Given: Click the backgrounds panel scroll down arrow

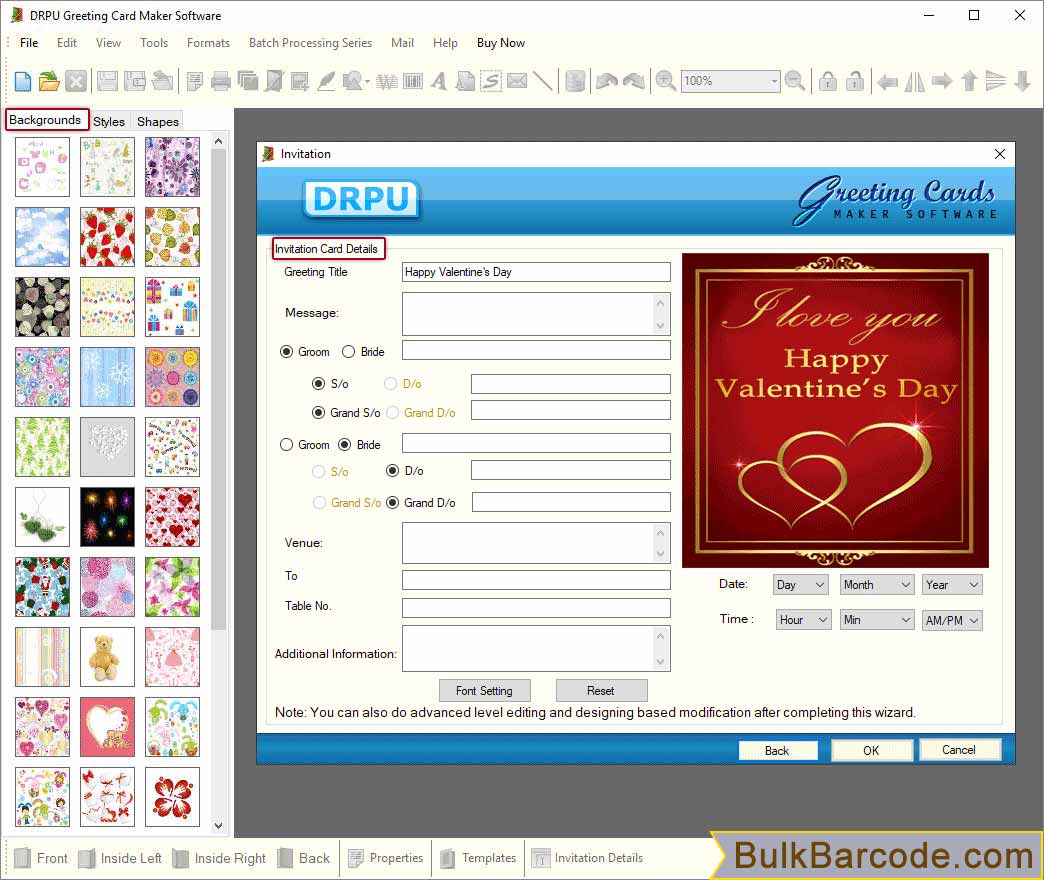Looking at the screenshot, I should point(218,826).
